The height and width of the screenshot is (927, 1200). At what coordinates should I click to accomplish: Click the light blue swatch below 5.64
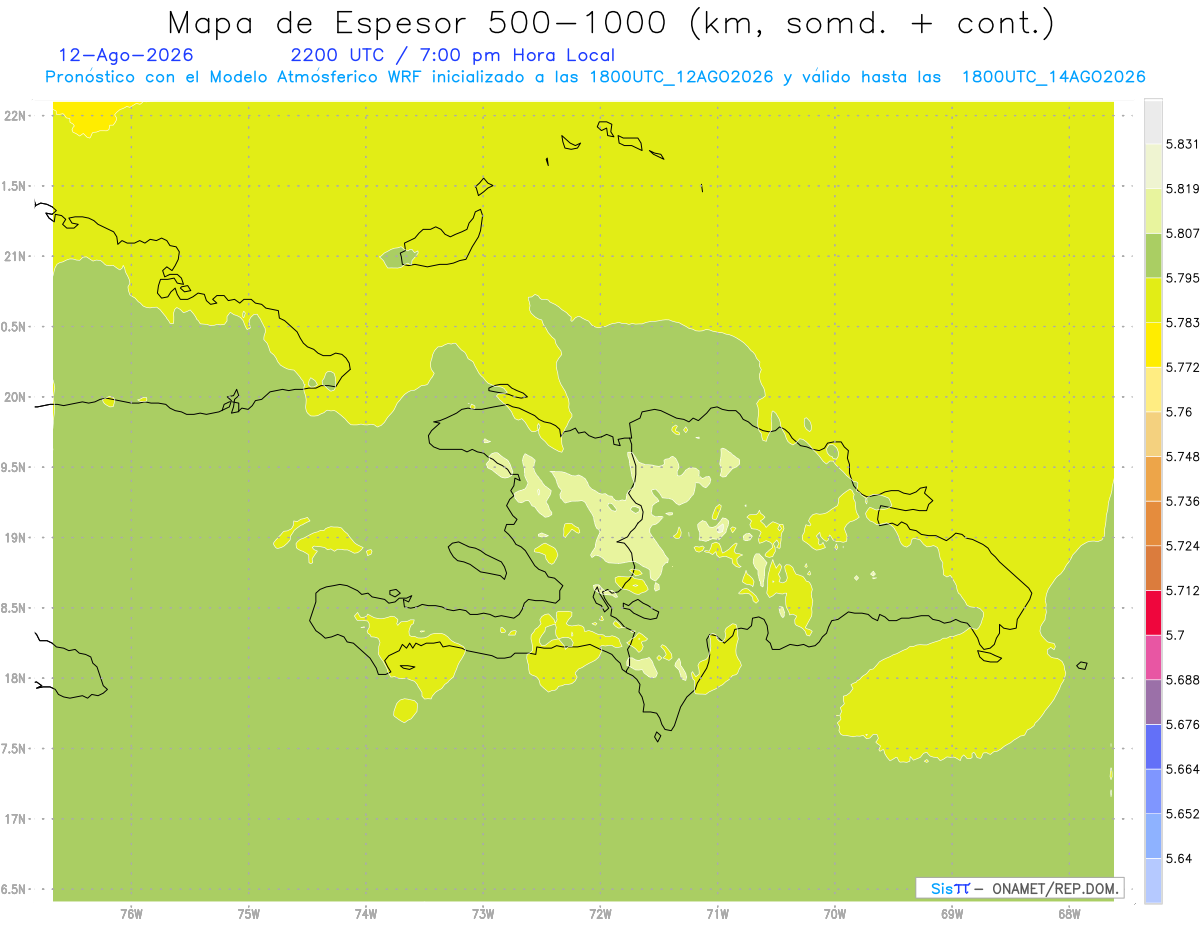pyautogui.click(x=1153, y=881)
